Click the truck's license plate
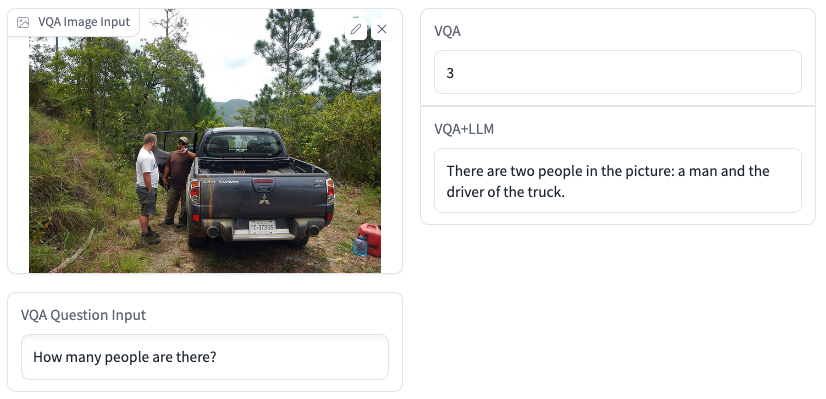Viewport: 826px width, 399px height. tap(262, 227)
